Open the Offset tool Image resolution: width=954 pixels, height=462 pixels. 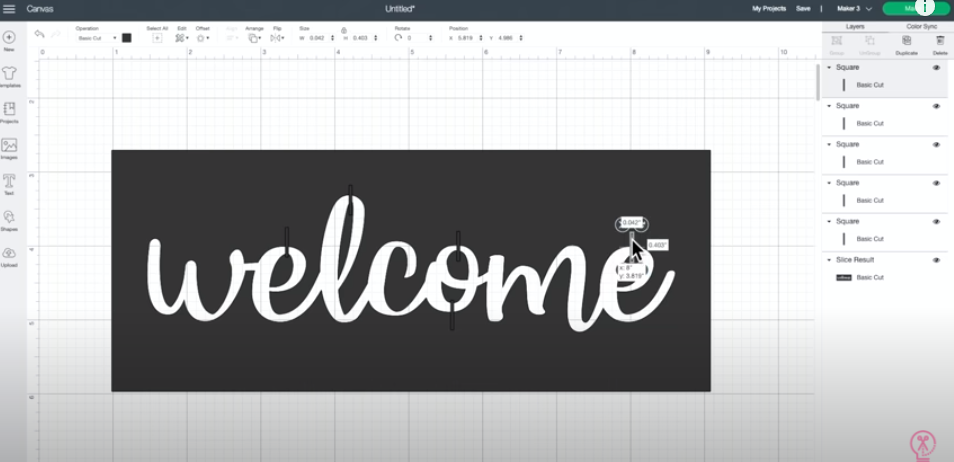[x=203, y=38]
